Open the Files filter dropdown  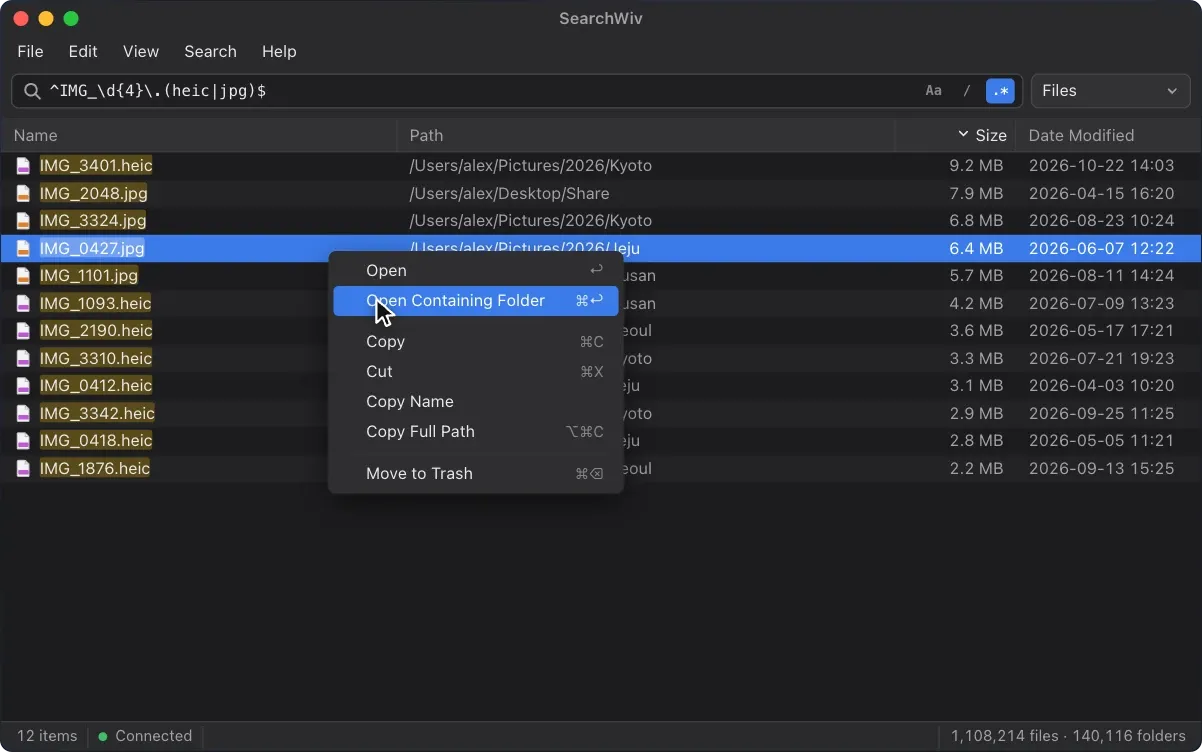1110,91
